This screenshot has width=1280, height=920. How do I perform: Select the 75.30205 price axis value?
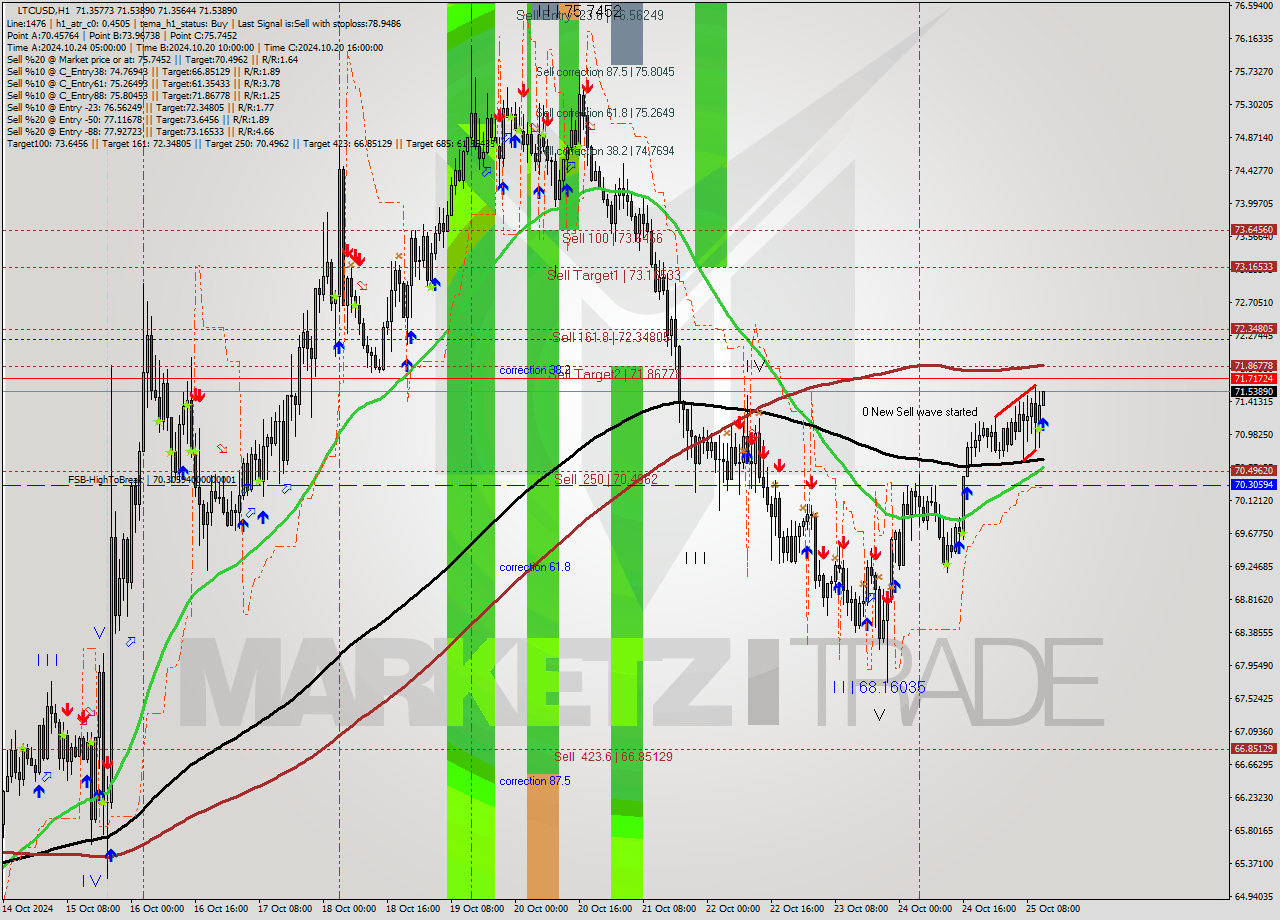pos(1254,104)
